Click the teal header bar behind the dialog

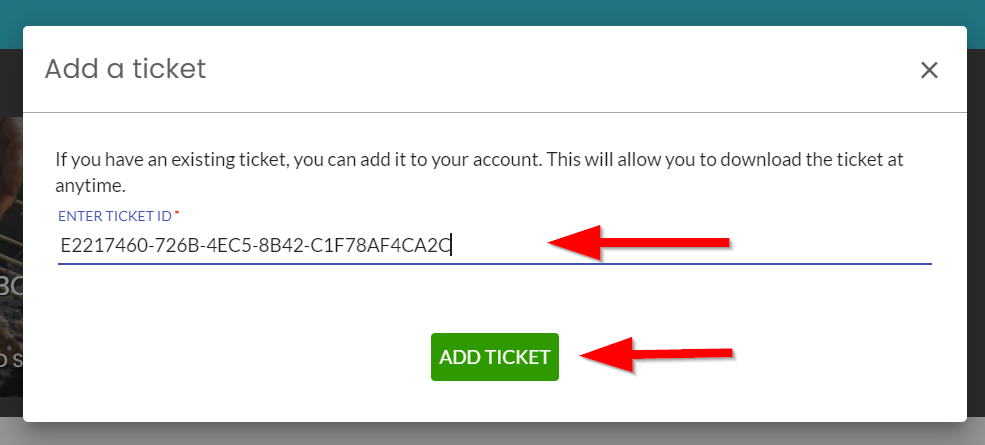[492, 13]
